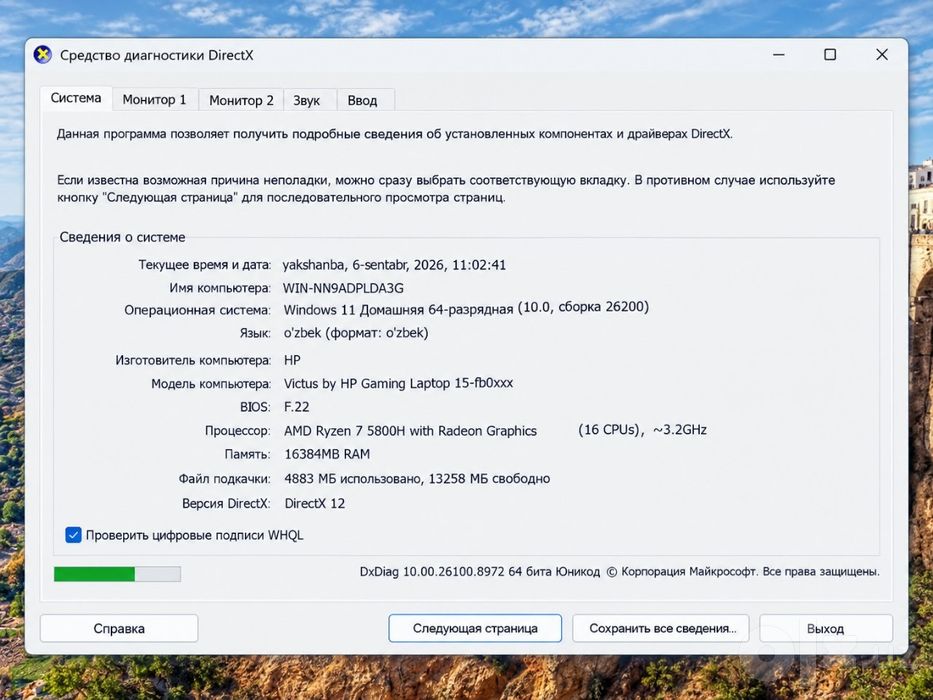
Task: Open the Ввод tab
Action: tap(362, 101)
